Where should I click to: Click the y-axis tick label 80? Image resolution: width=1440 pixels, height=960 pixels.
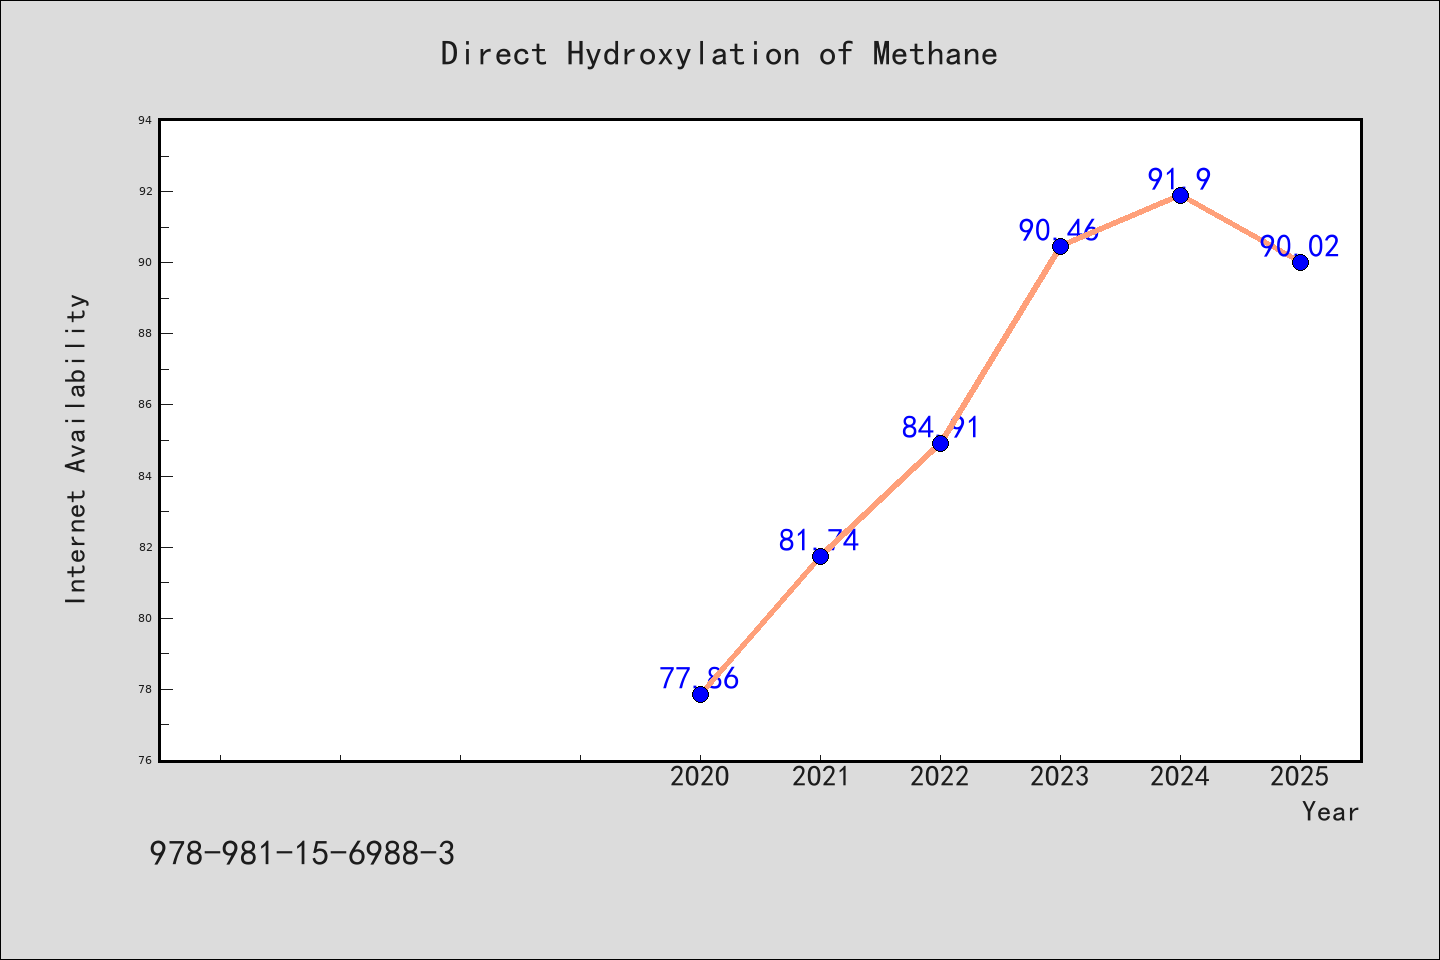145,618
